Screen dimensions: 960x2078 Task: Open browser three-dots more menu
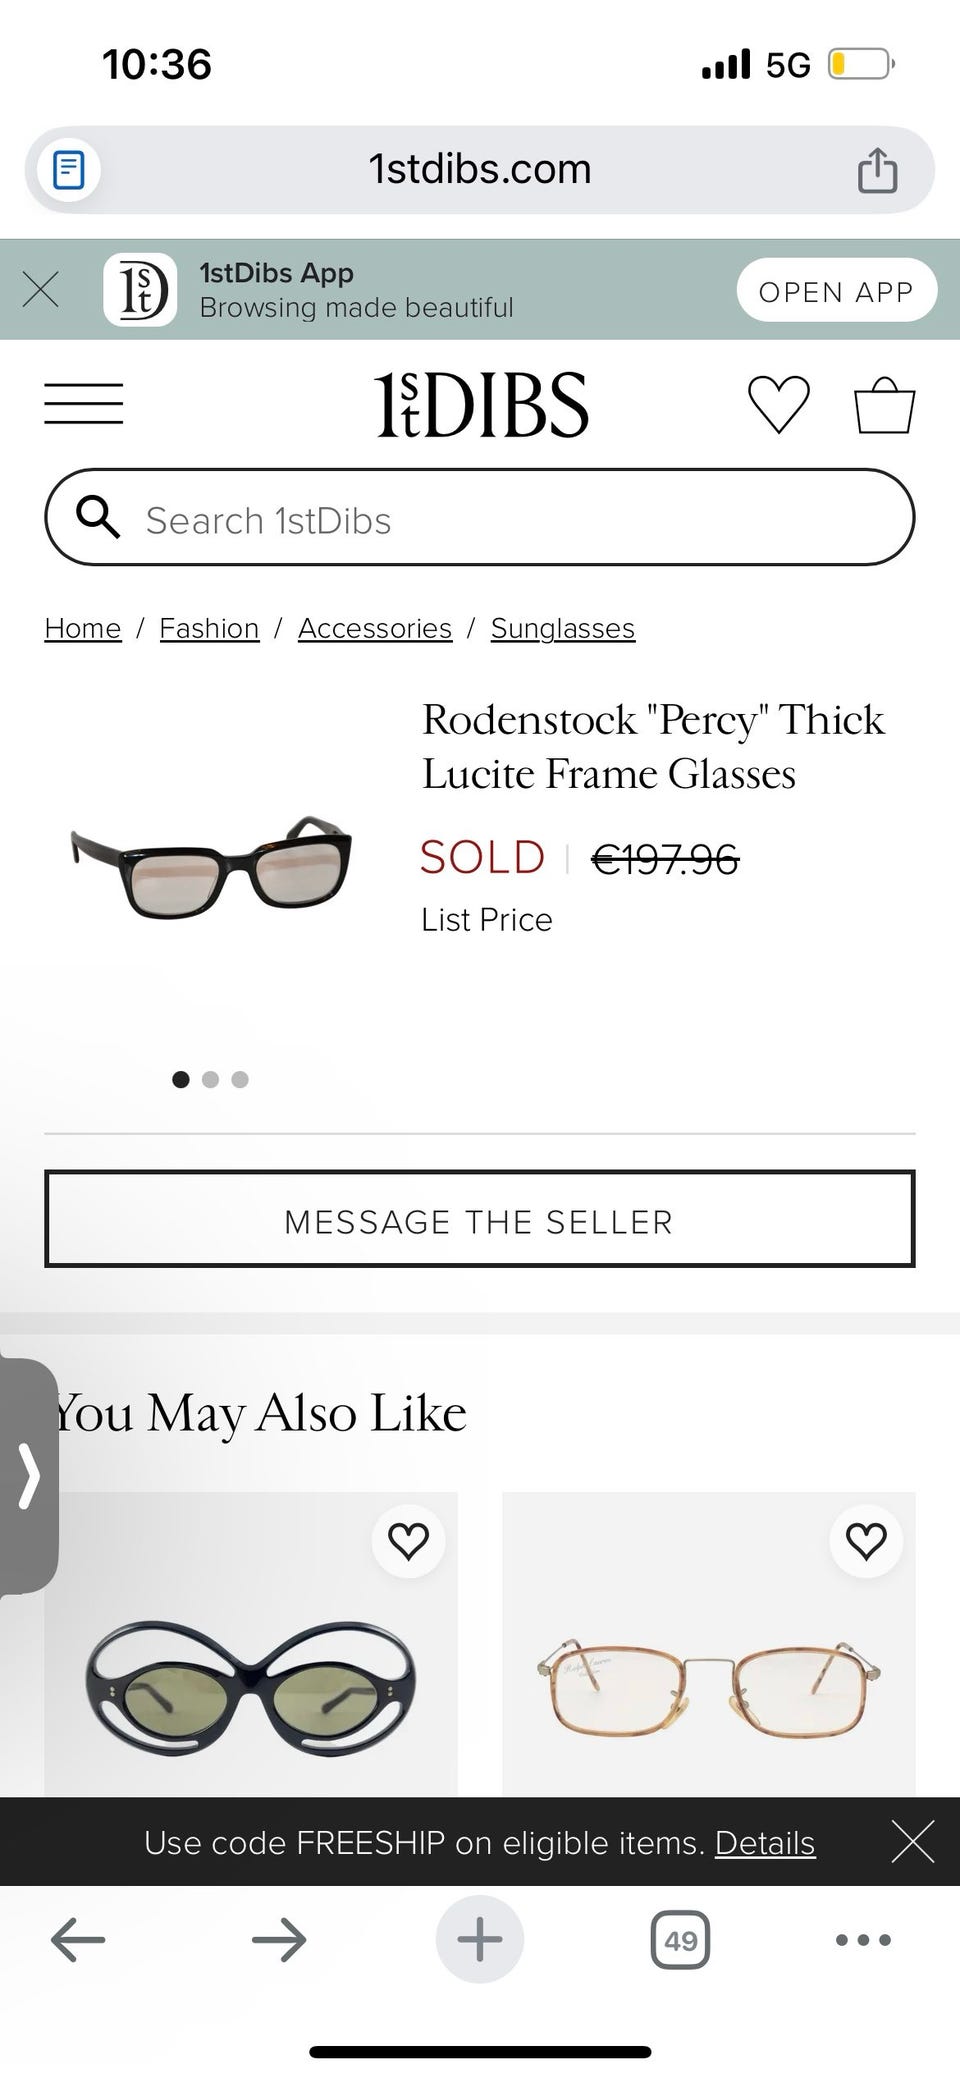point(862,1940)
